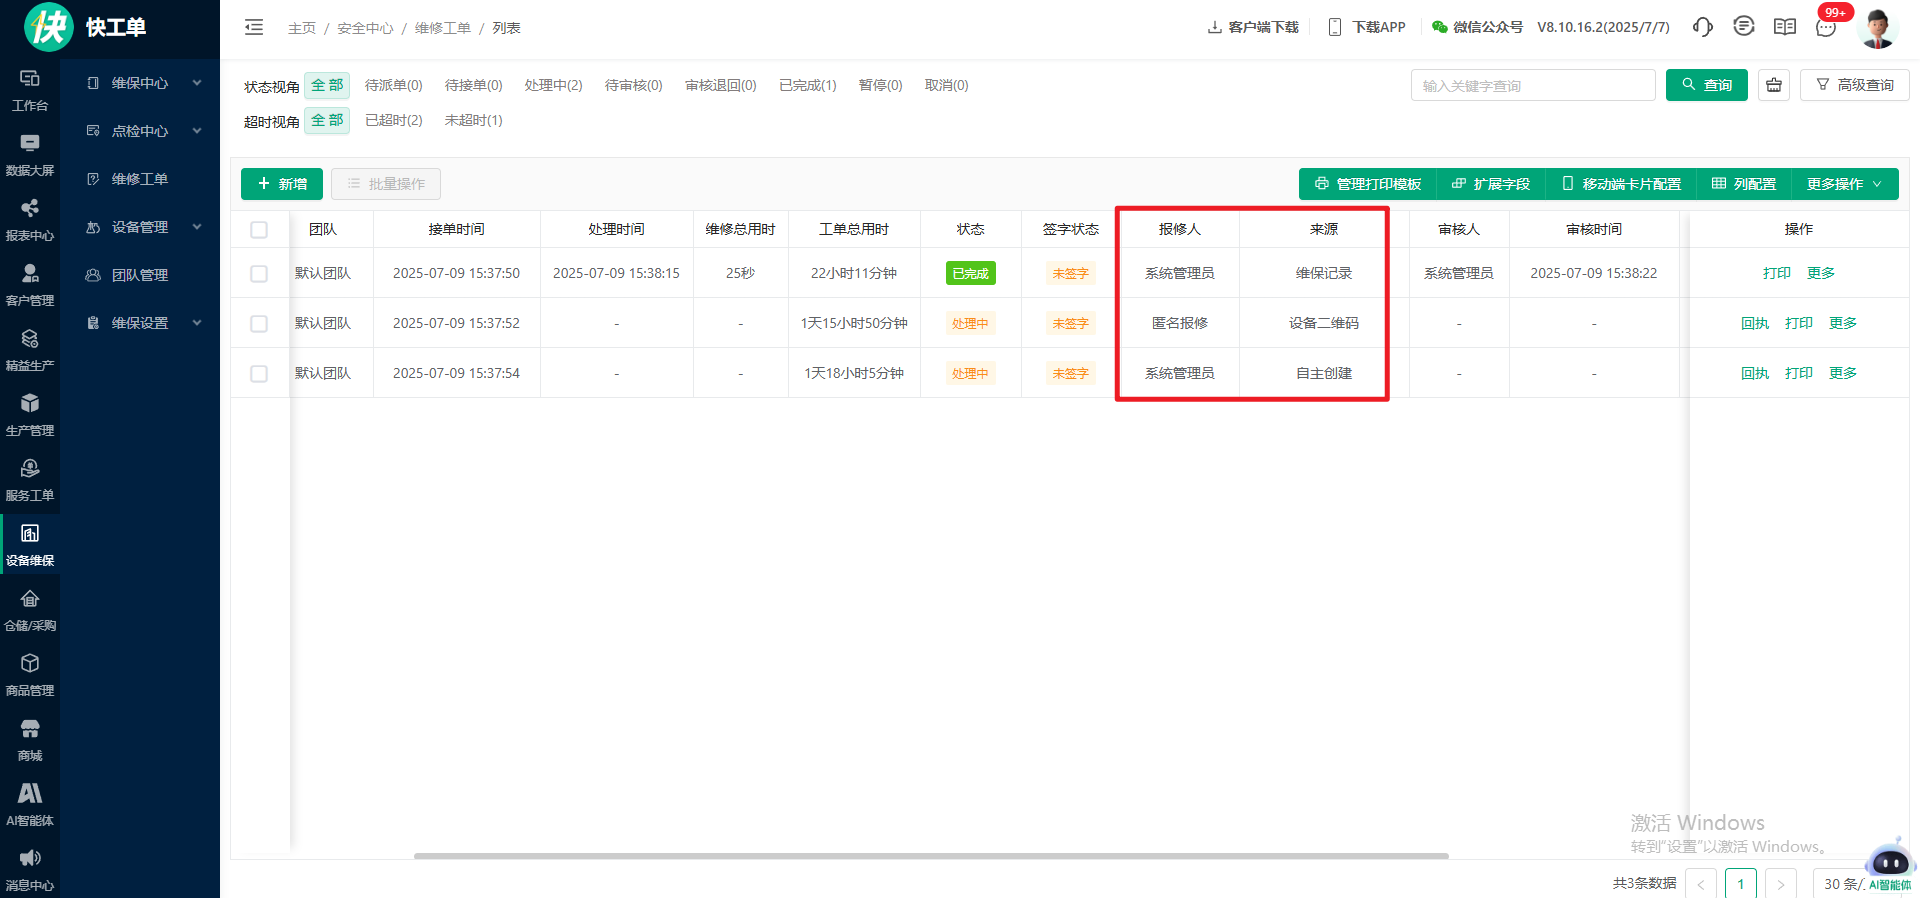The width and height of the screenshot is (1920, 898).
Task: Click 回执 link in the second row
Action: point(1754,324)
